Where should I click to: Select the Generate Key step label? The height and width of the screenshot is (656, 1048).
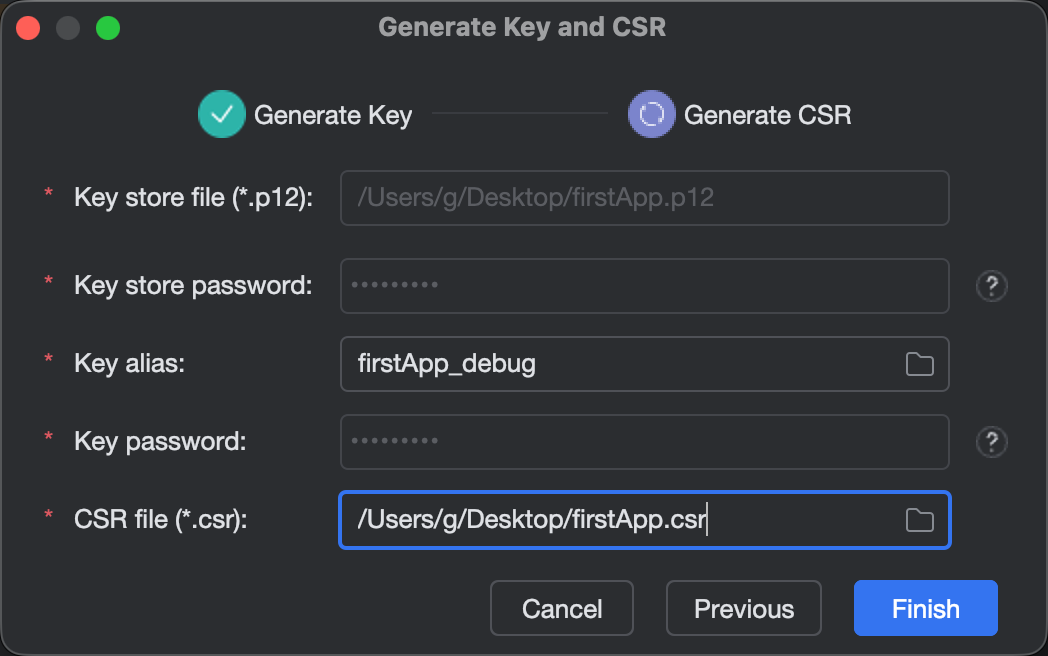tap(333, 115)
